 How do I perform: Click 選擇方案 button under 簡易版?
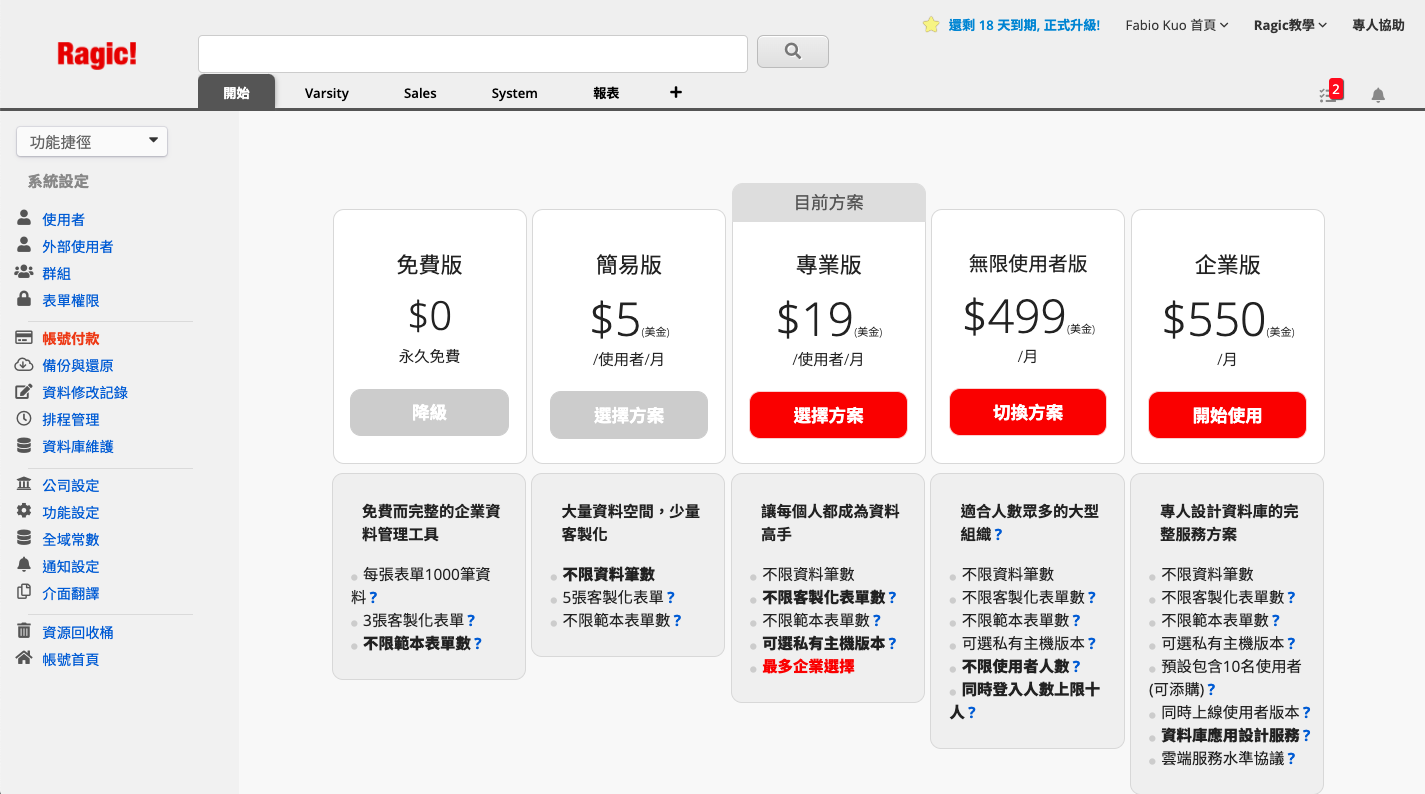629,415
